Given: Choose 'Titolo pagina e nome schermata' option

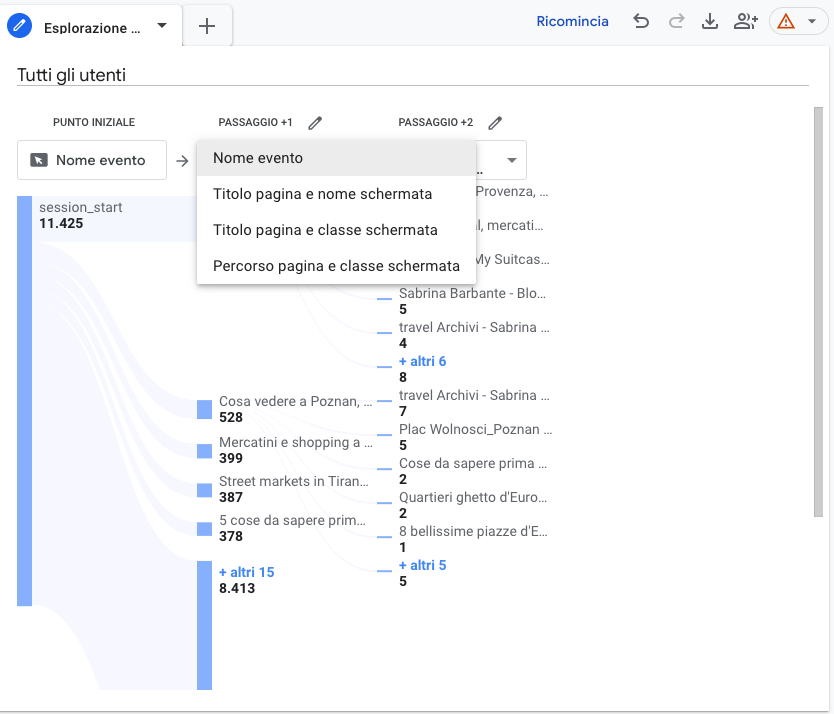Looking at the screenshot, I should point(322,194).
